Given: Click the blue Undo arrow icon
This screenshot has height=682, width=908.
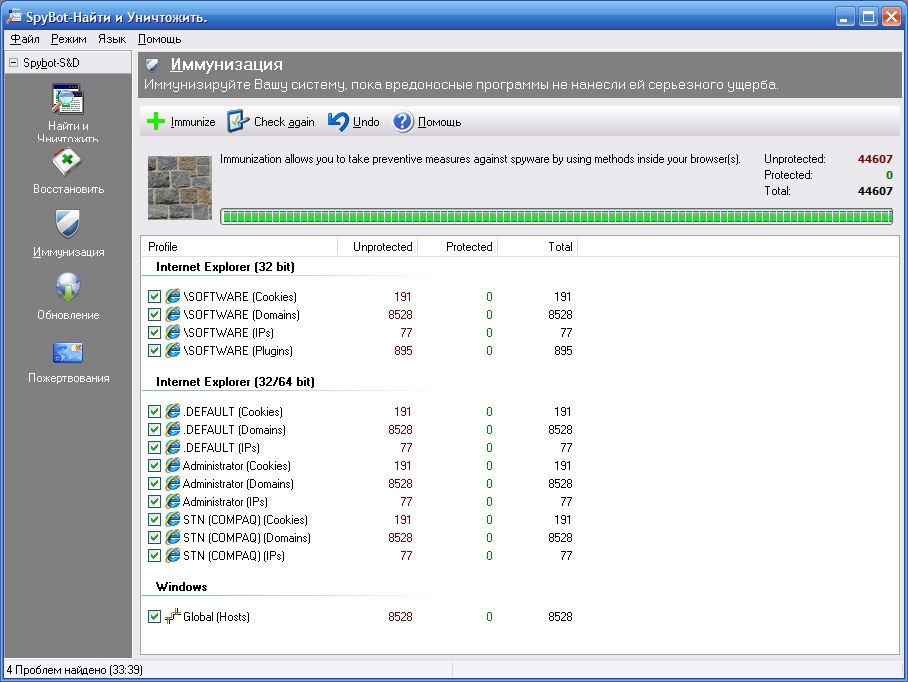Looking at the screenshot, I should (338, 122).
